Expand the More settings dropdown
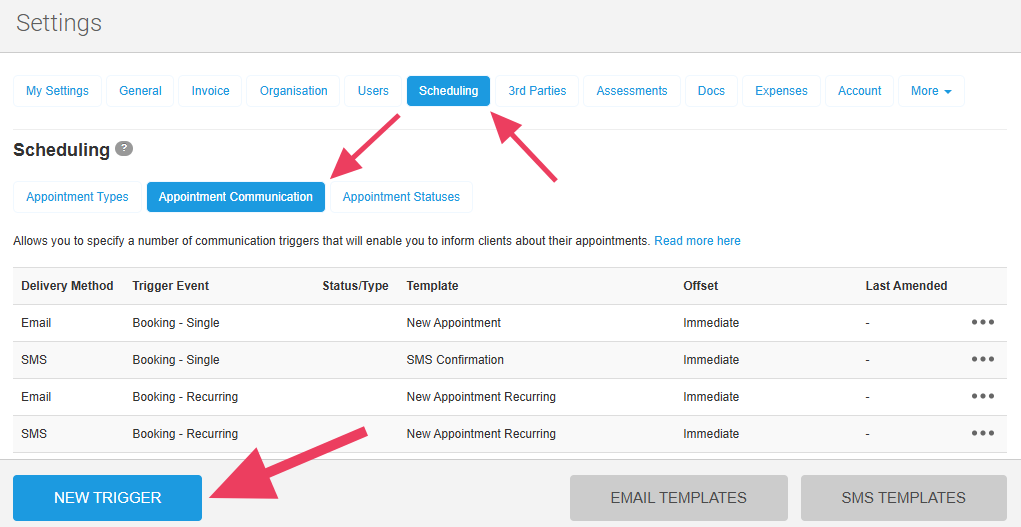1021x527 pixels. (931, 91)
